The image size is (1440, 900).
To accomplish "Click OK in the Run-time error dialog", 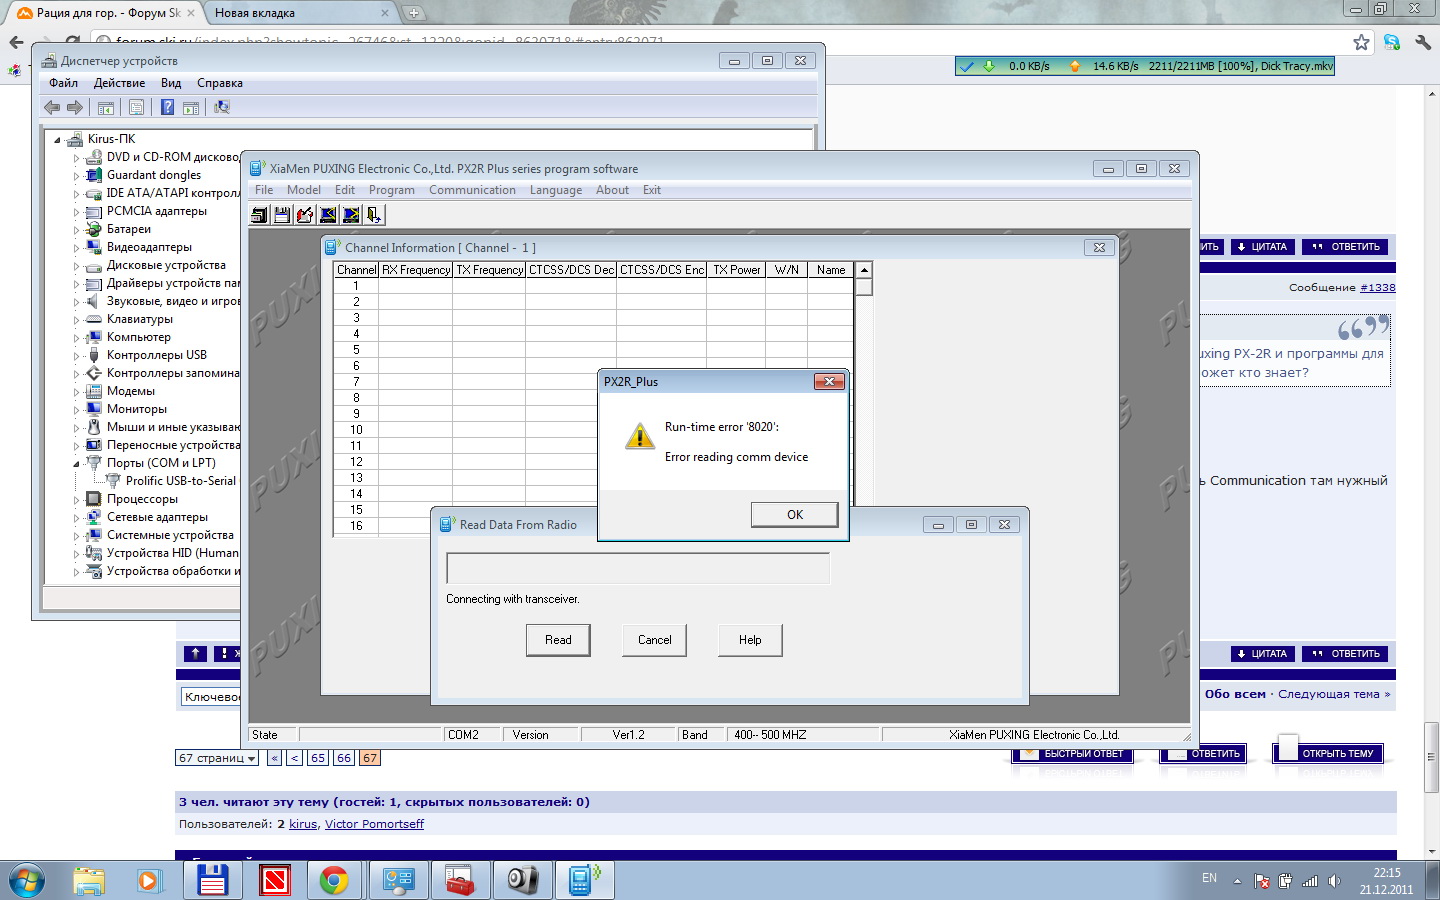I will 795,515.
